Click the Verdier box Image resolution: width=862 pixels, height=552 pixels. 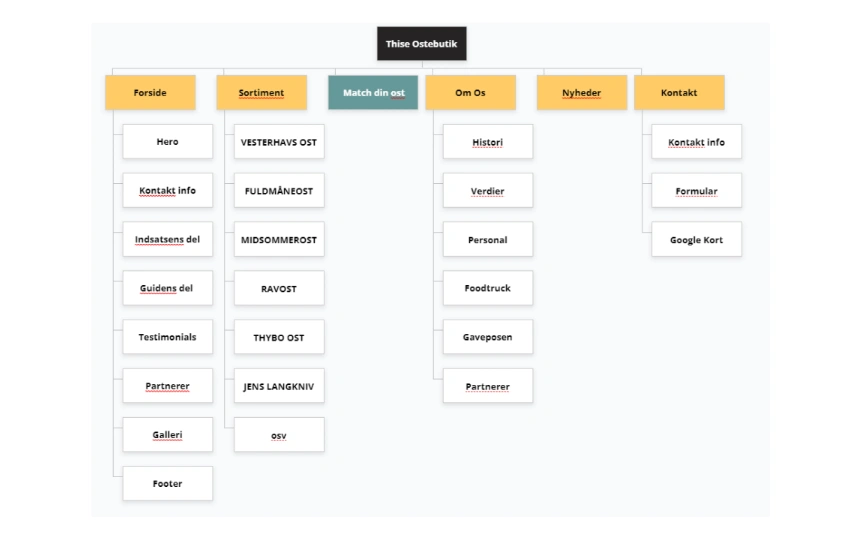[x=488, y=190]
